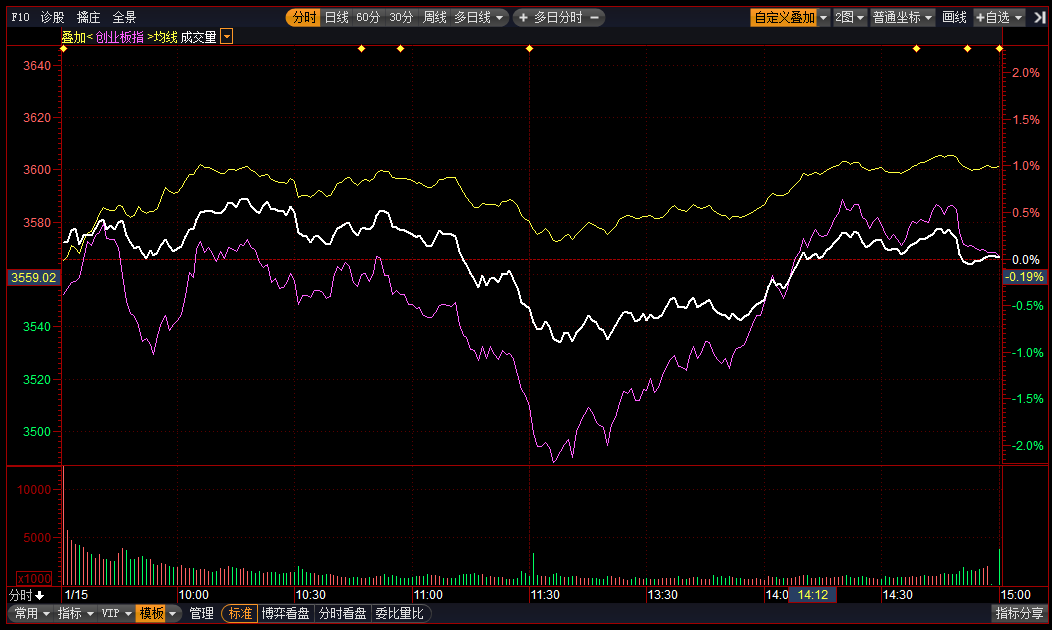Switch to the 分时看盘 tab
Screen dimensions: 1052x630
[x=342, y=613]
